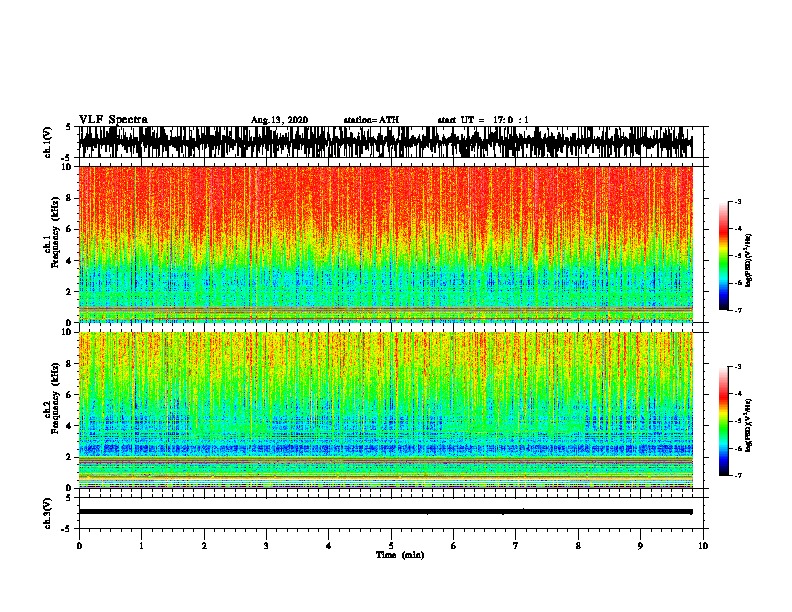Click the "ch.1(V)" axis label
The width and height of the screenshot is (792, 612).
pyautogui.click(x=47, y=142)
